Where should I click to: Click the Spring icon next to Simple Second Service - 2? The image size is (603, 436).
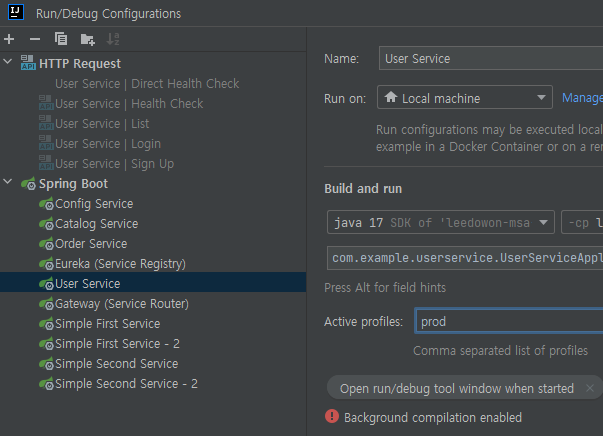point(46,383)
